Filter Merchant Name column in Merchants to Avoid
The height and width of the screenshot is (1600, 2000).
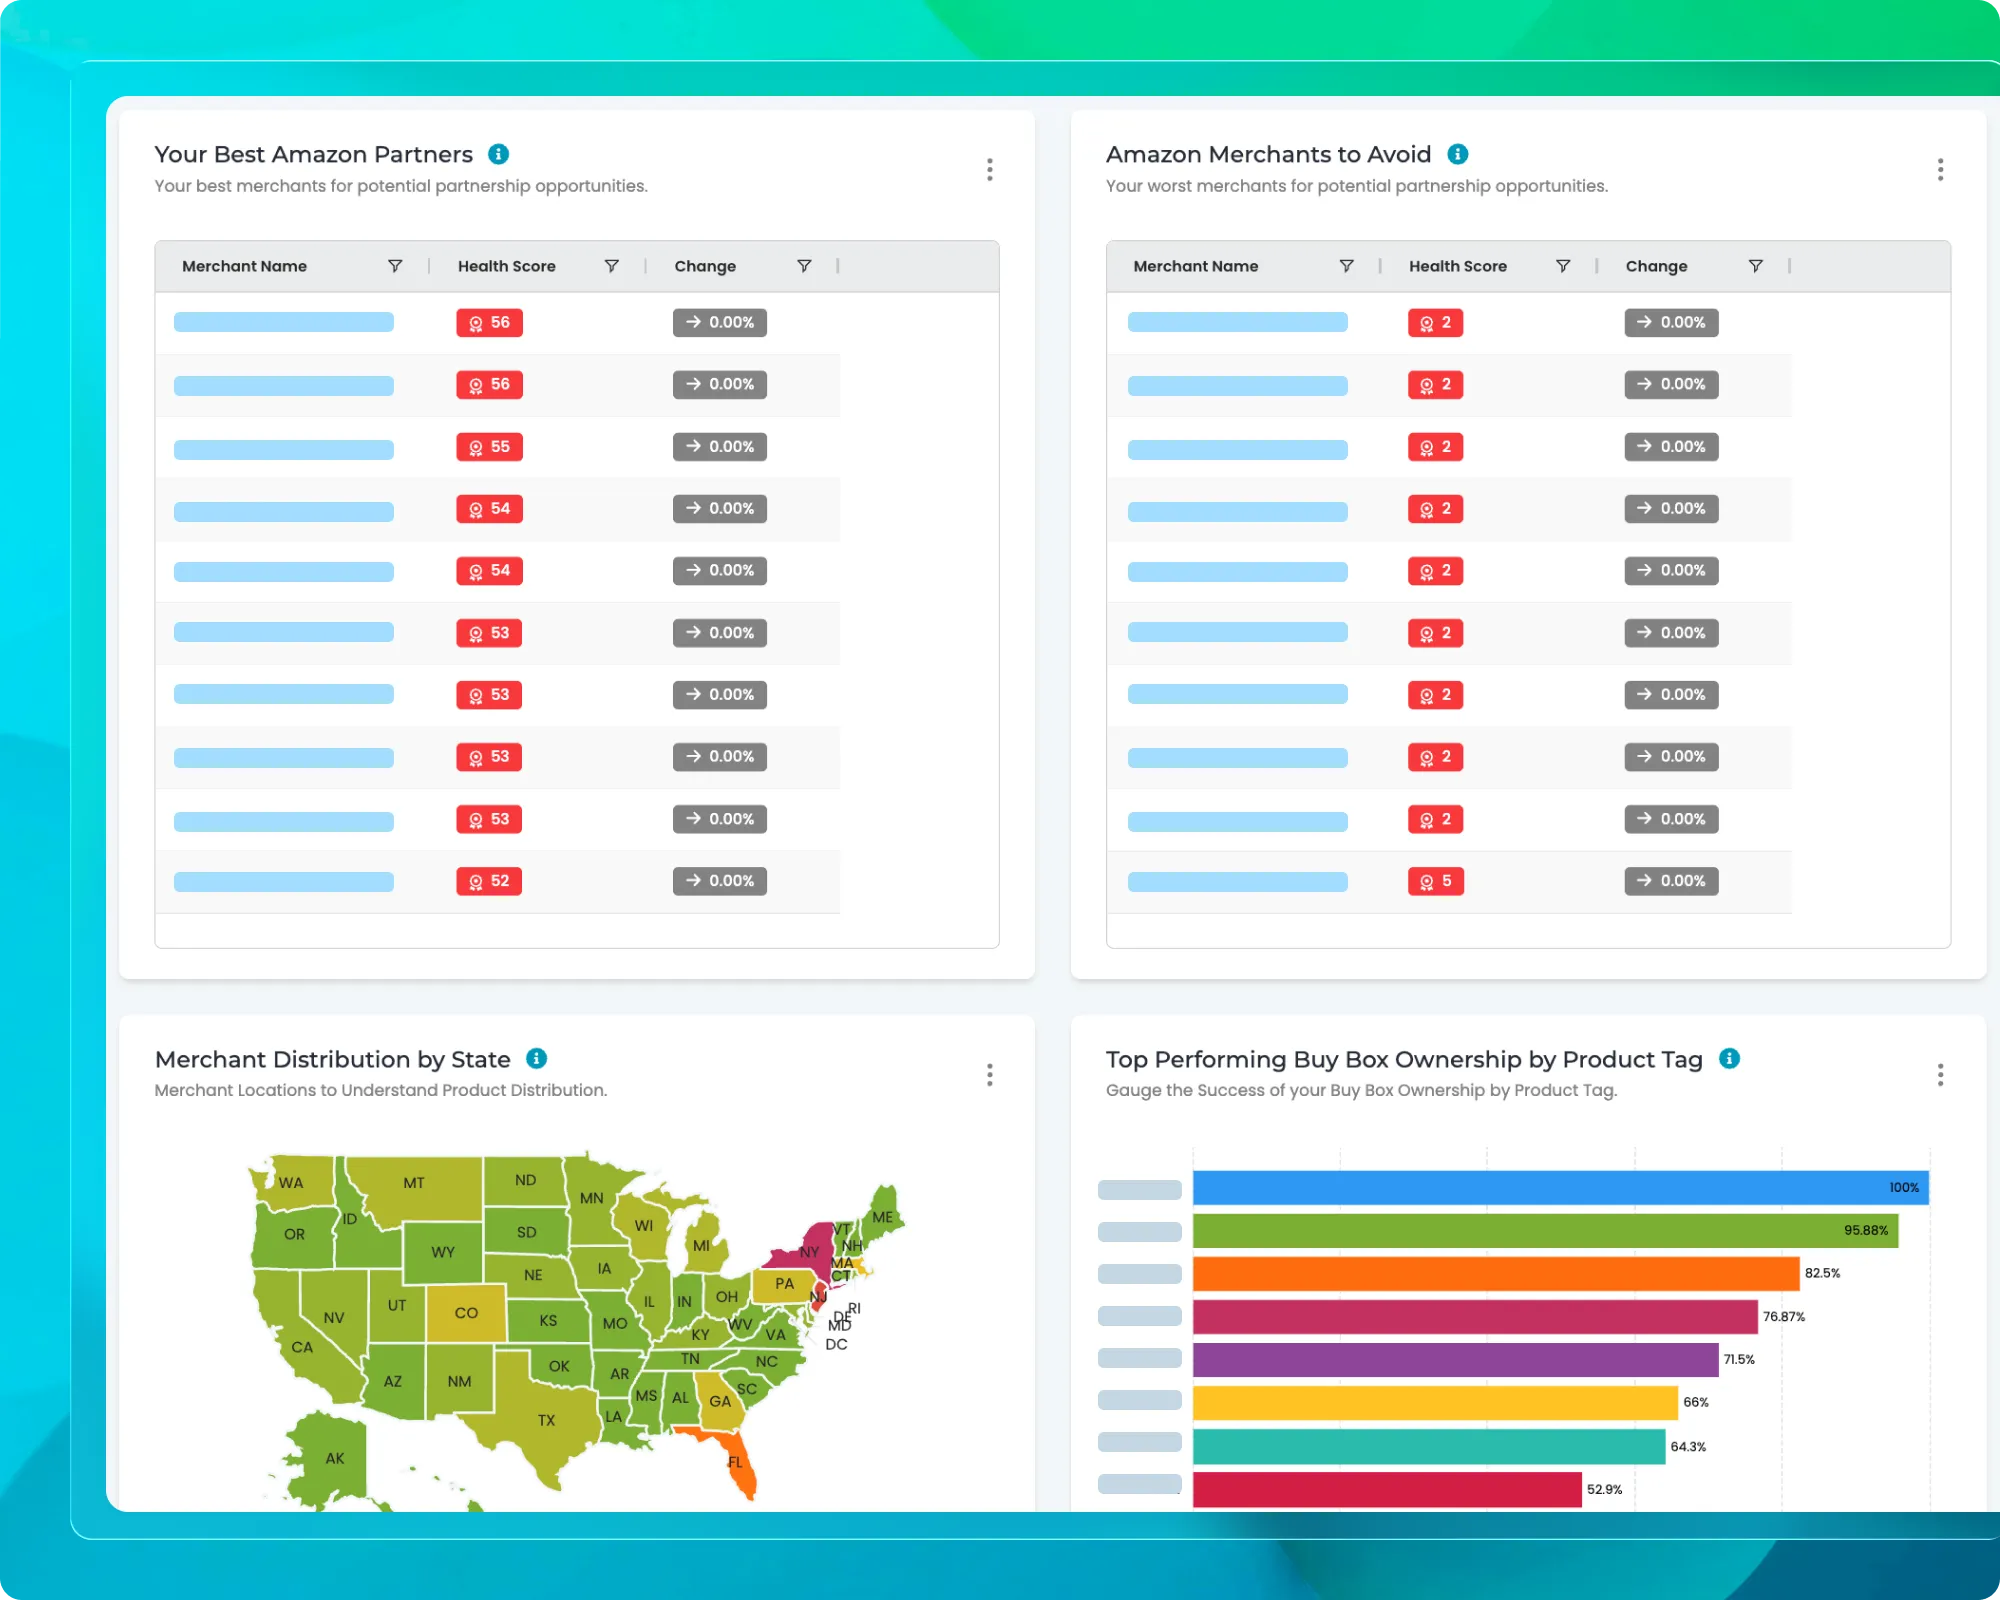pyautogui.click(x=1346, y=266)
